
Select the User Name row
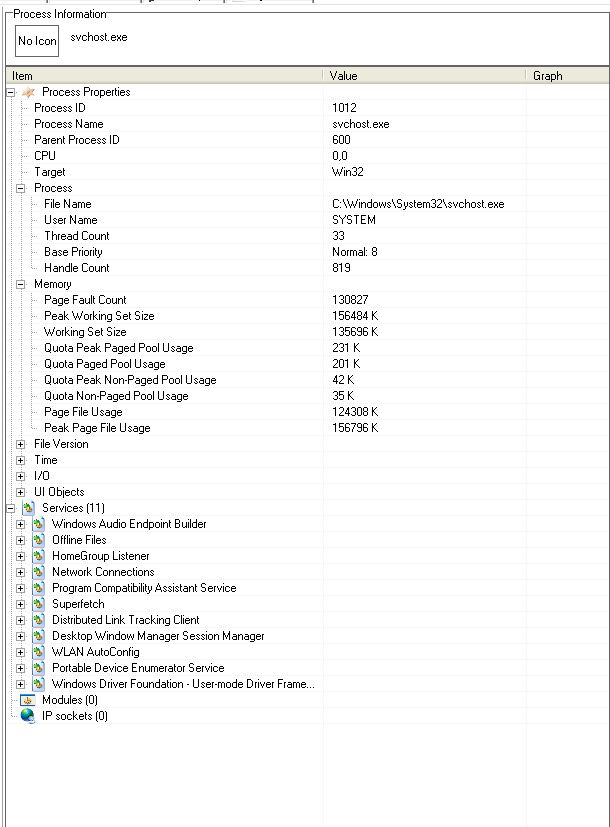point(307,220)
